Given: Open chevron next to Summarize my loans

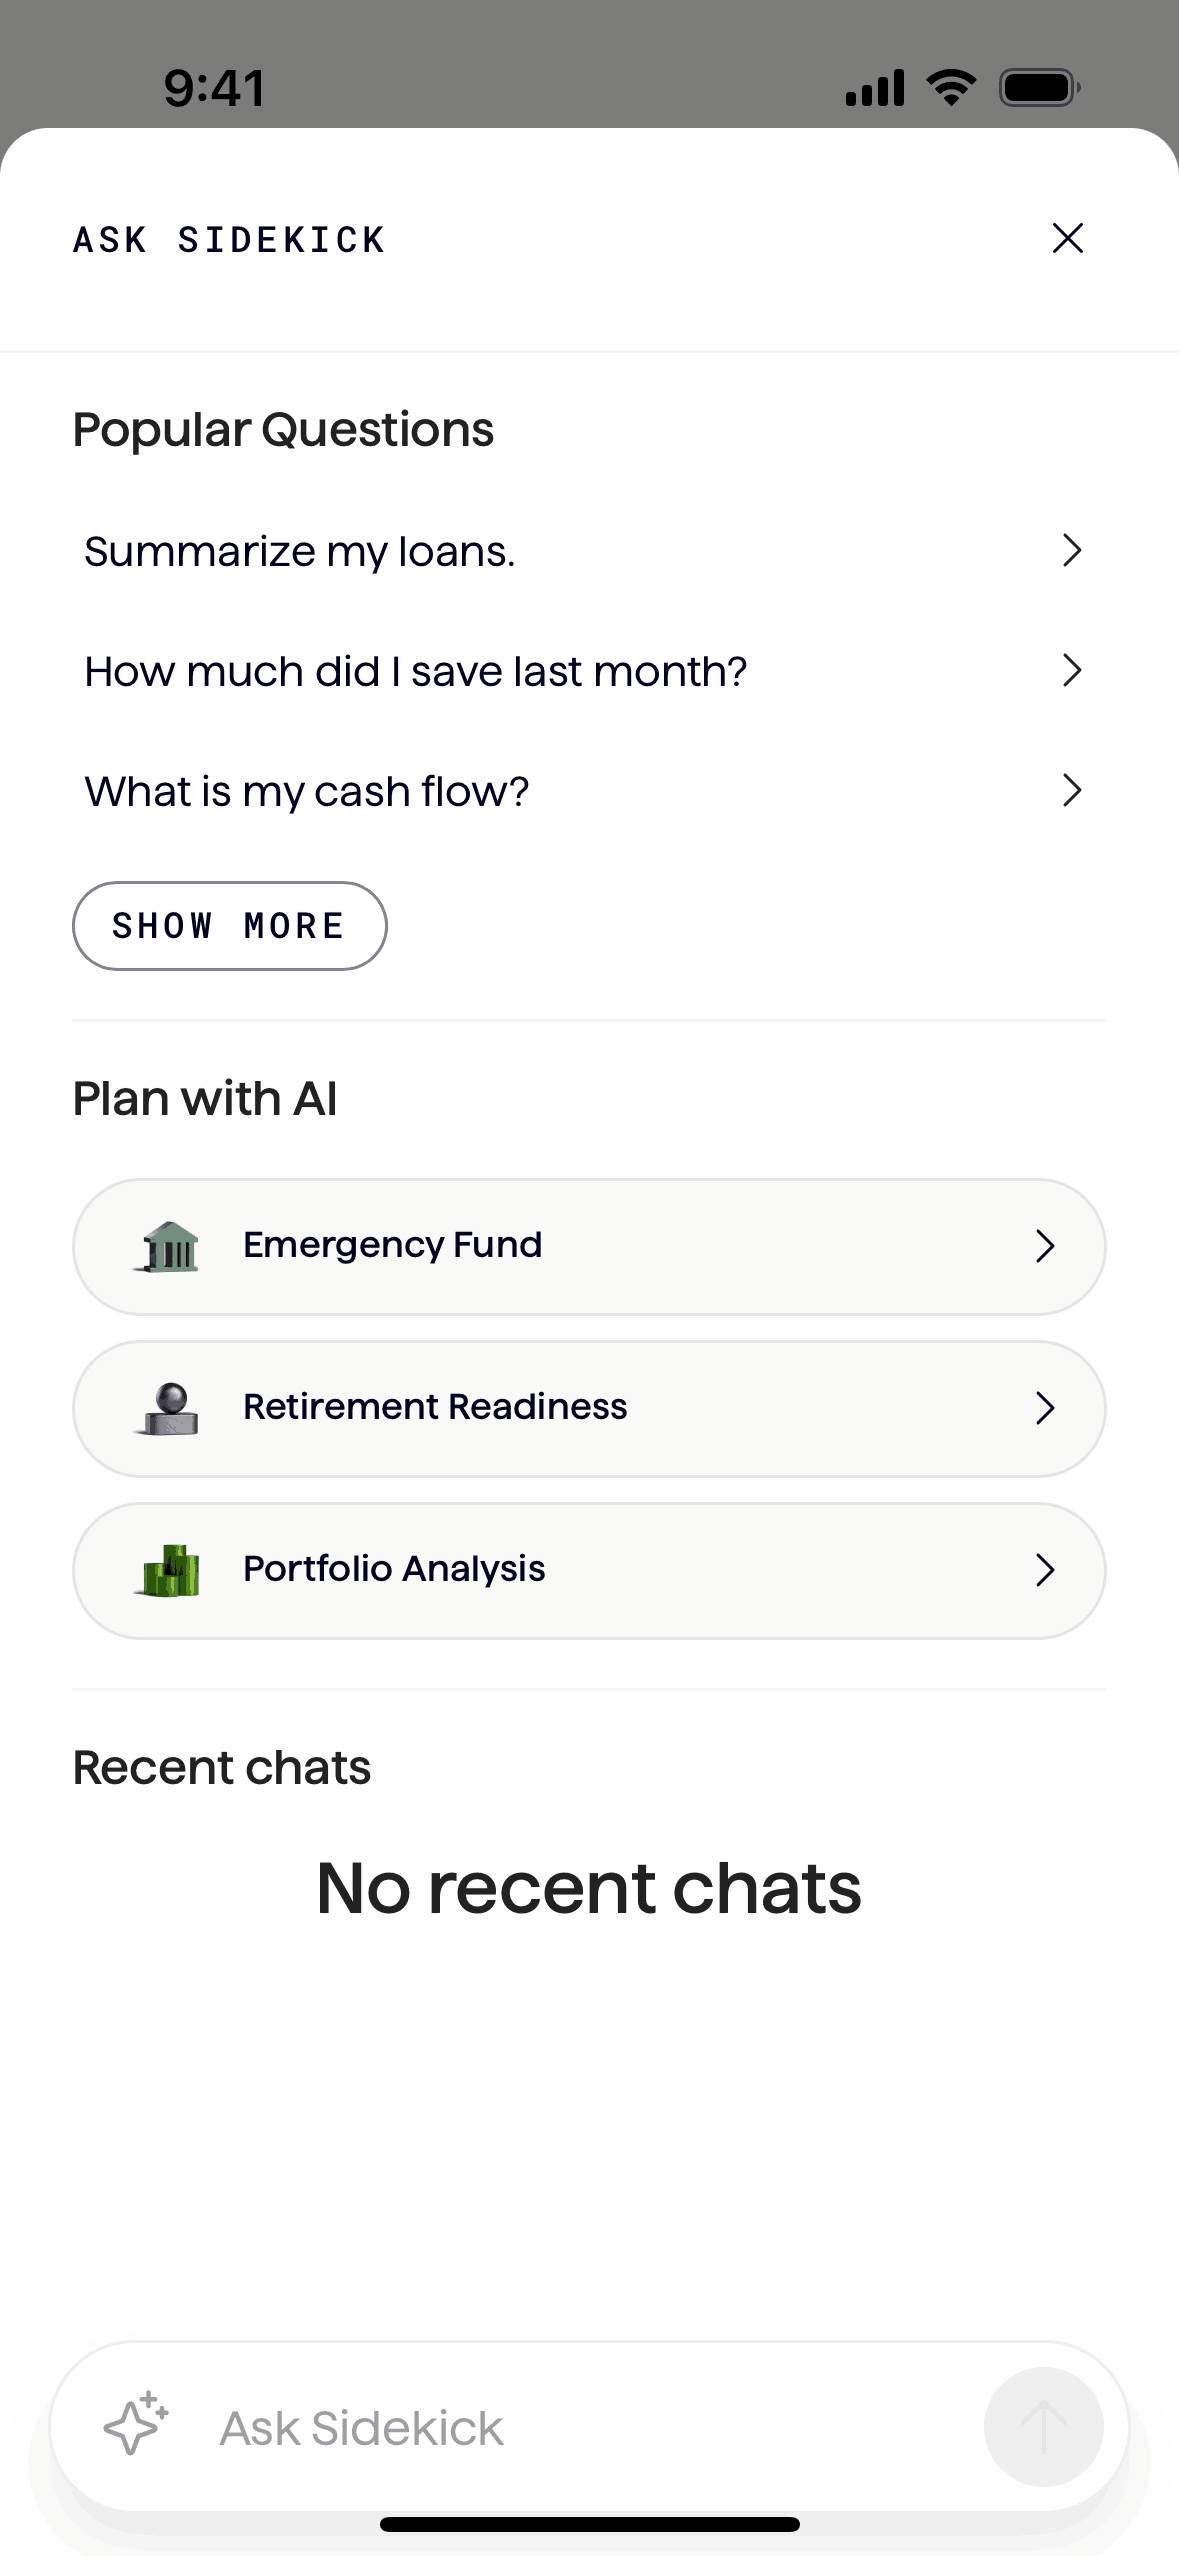Looking at the screenshot, I should pos(1072,550).
